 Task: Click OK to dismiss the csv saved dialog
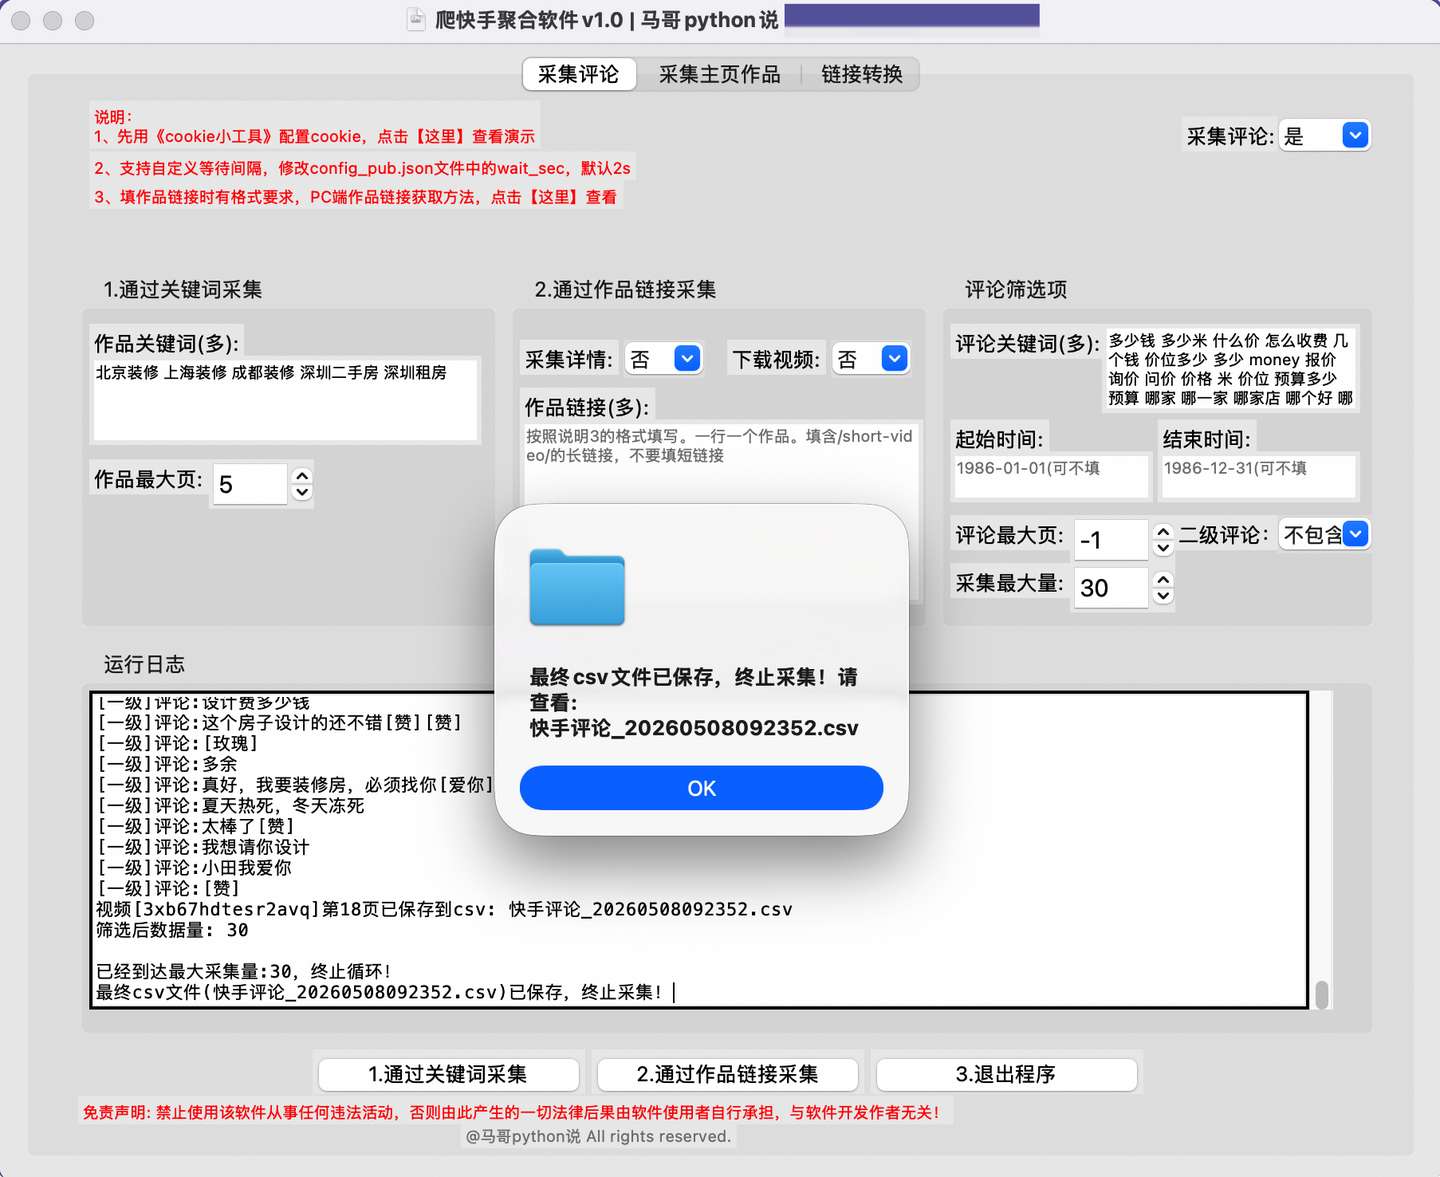pos(701,788)
